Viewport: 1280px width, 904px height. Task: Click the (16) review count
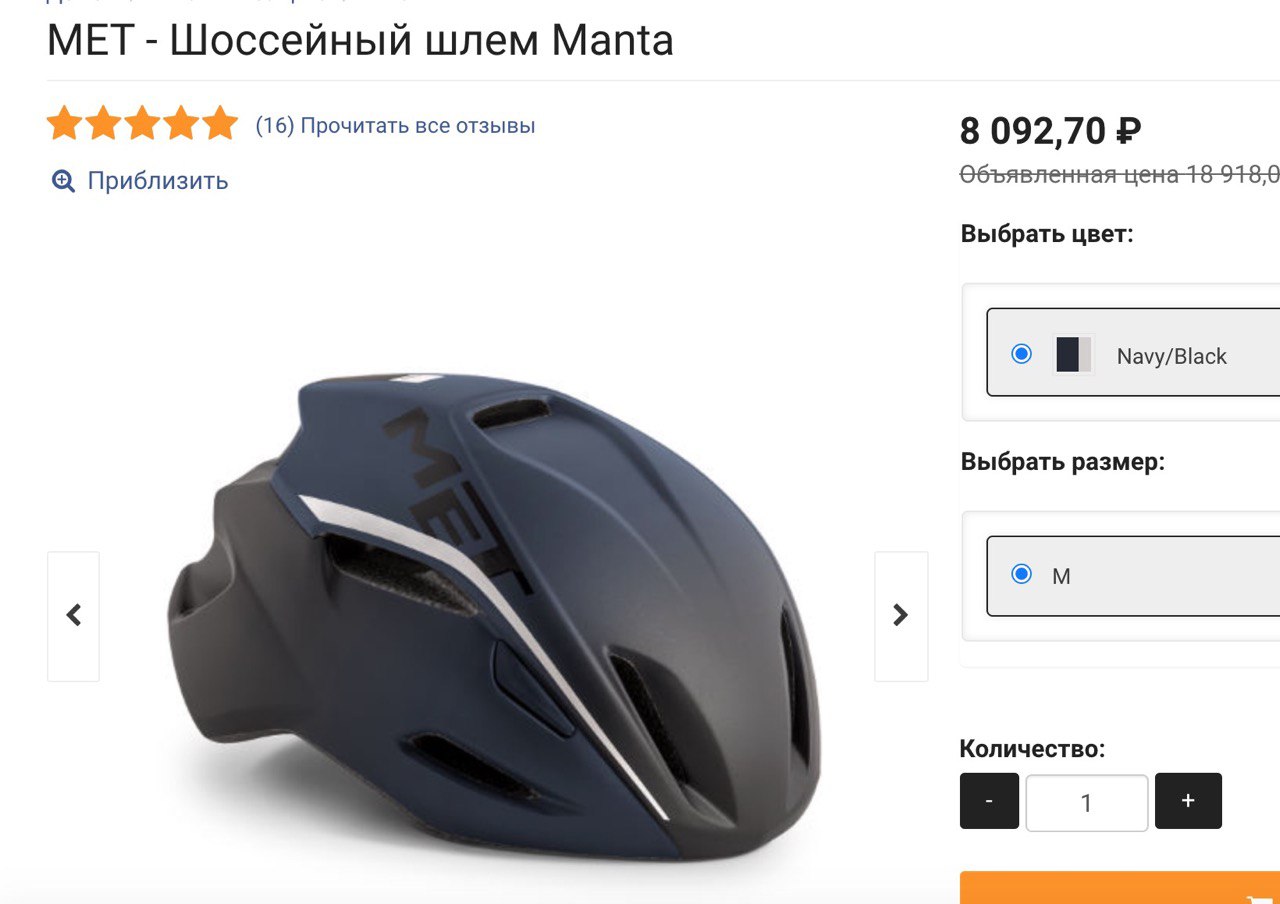(275, 126)
